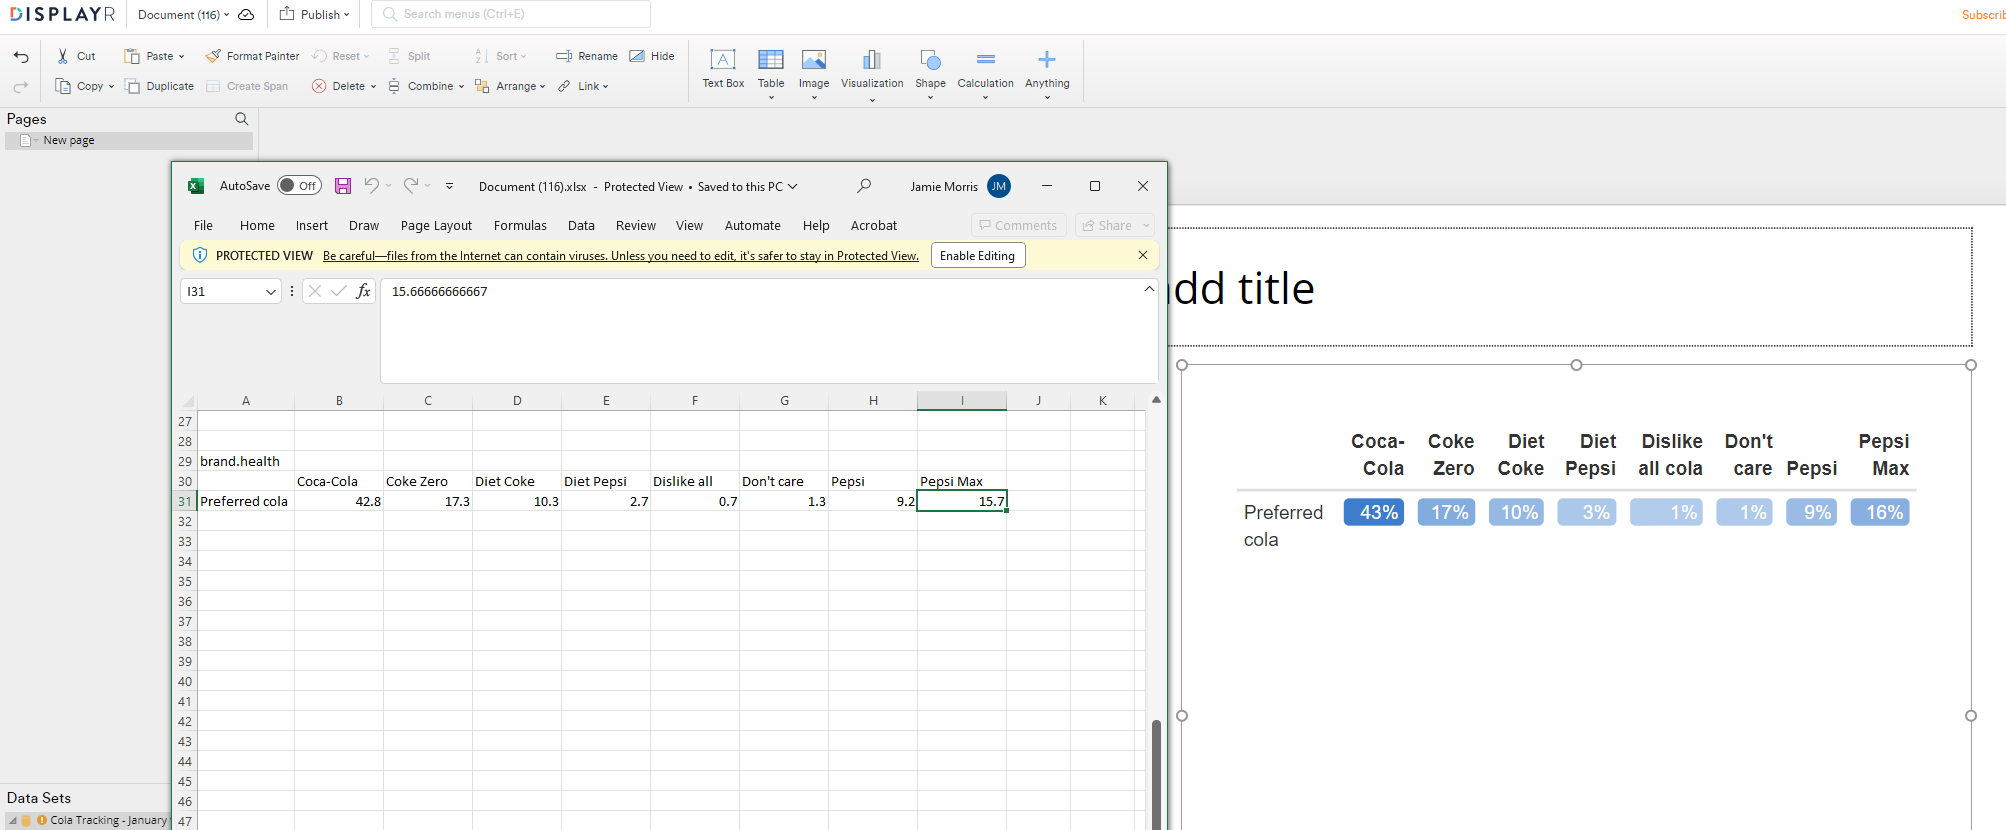Click the 16% Pepsi Max colored cell
The height and width of the screenshot is (830, 2006).
tap(1880, 512)
